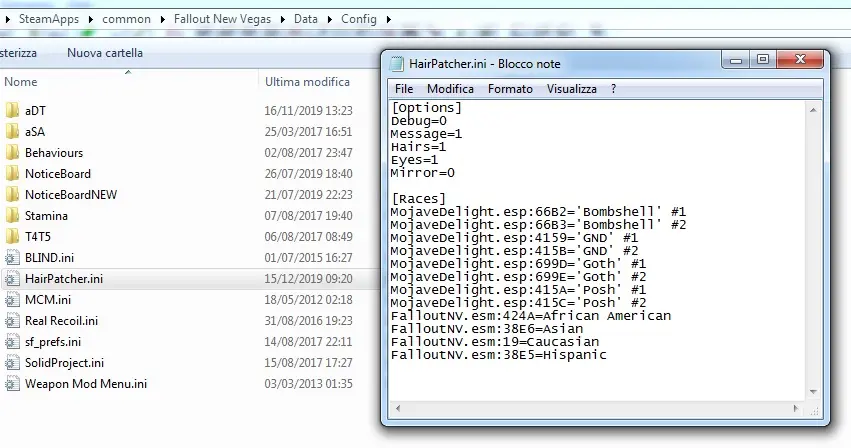851x448 pixels.
Task: Click the Mirror=0 line in the text area
Action: pos(422,173)
